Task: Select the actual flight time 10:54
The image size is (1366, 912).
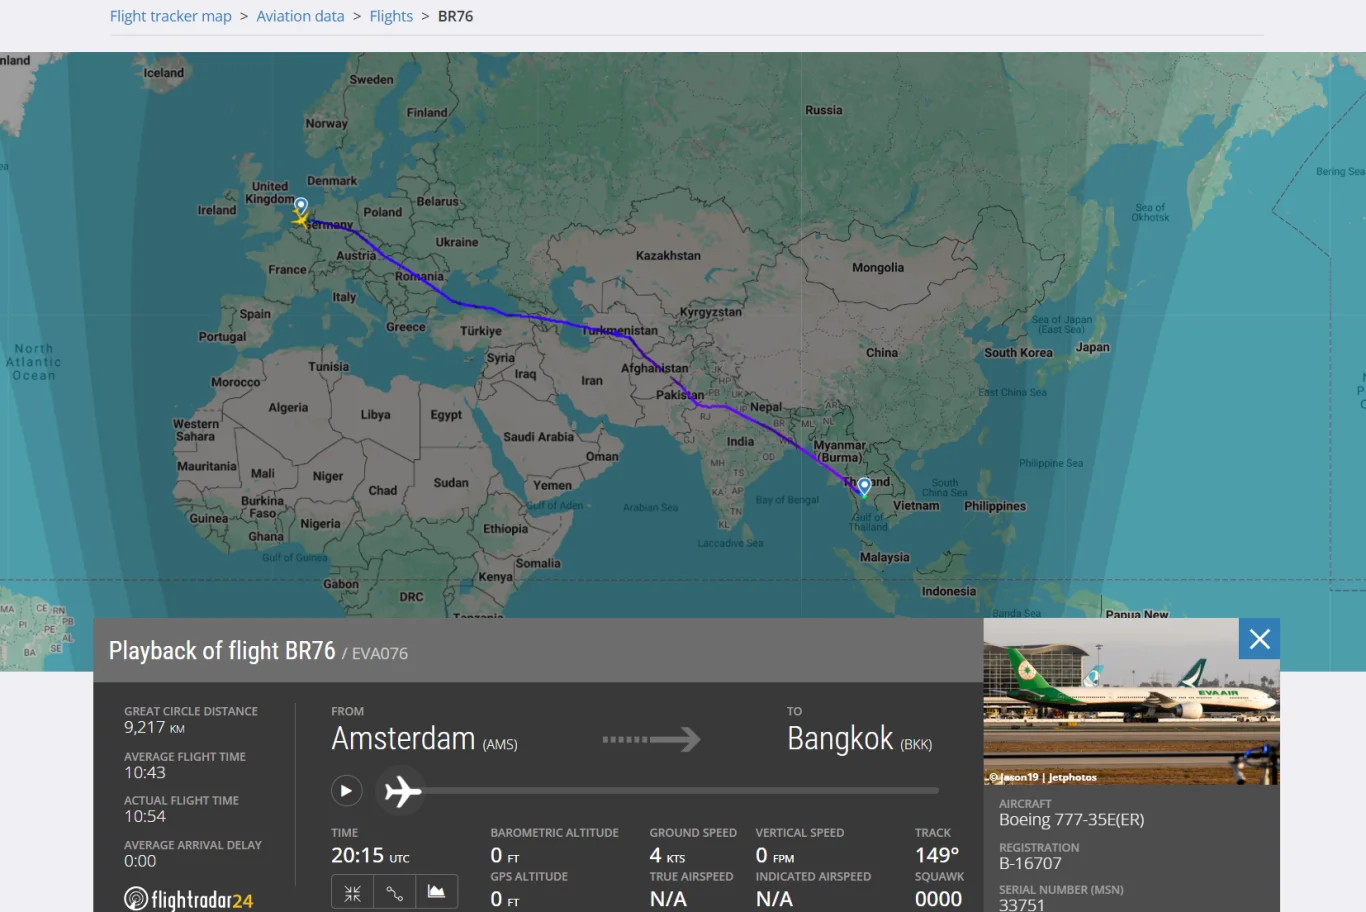Action: (145, 817)
